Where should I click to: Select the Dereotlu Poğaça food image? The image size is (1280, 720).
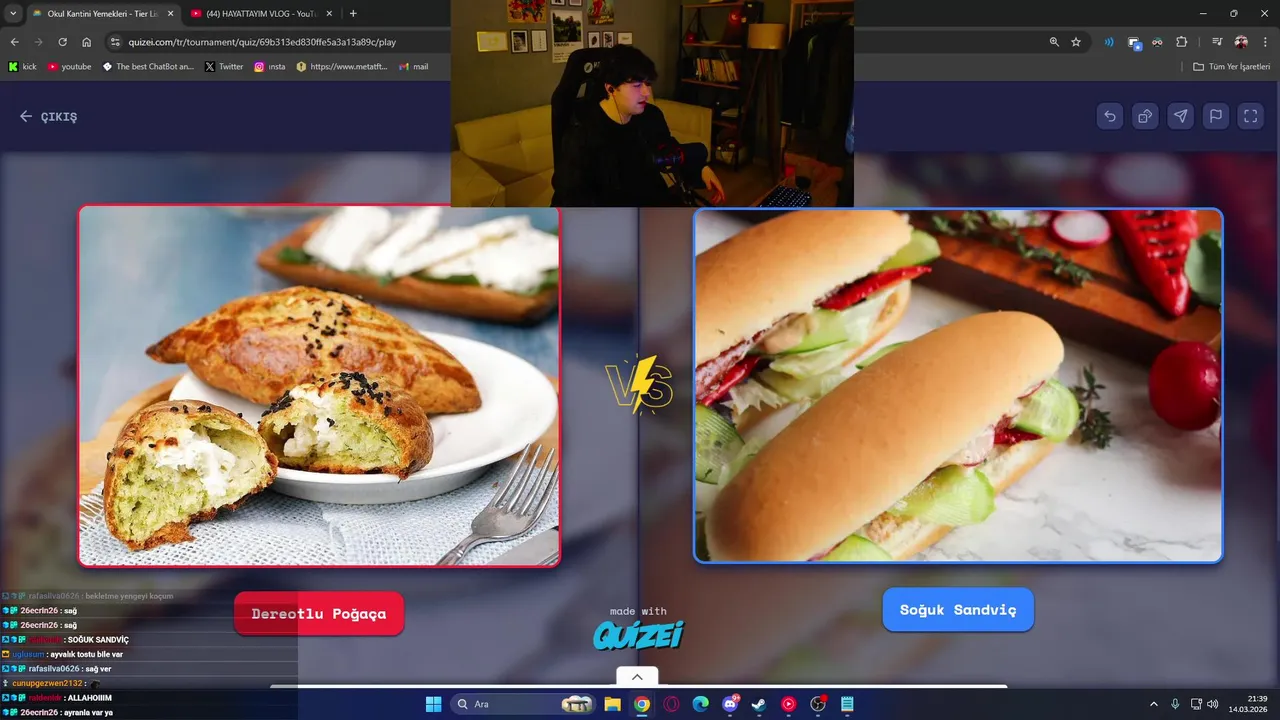click(x=319, y=386)
